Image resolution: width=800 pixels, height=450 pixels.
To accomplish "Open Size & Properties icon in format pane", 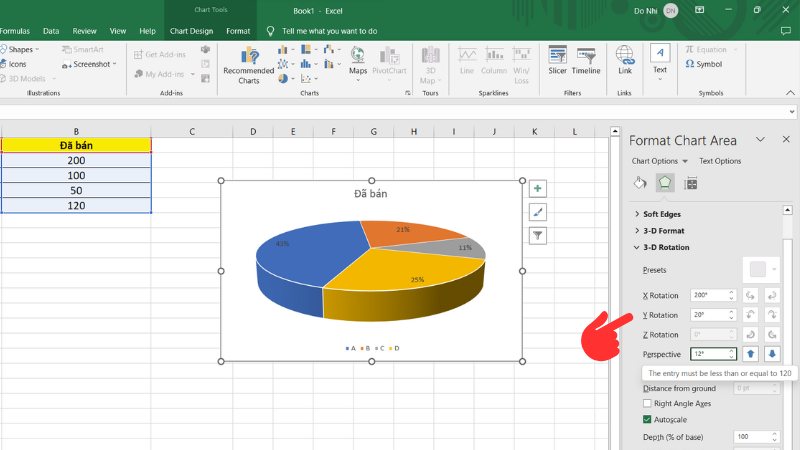I will (x=691, y=183).
